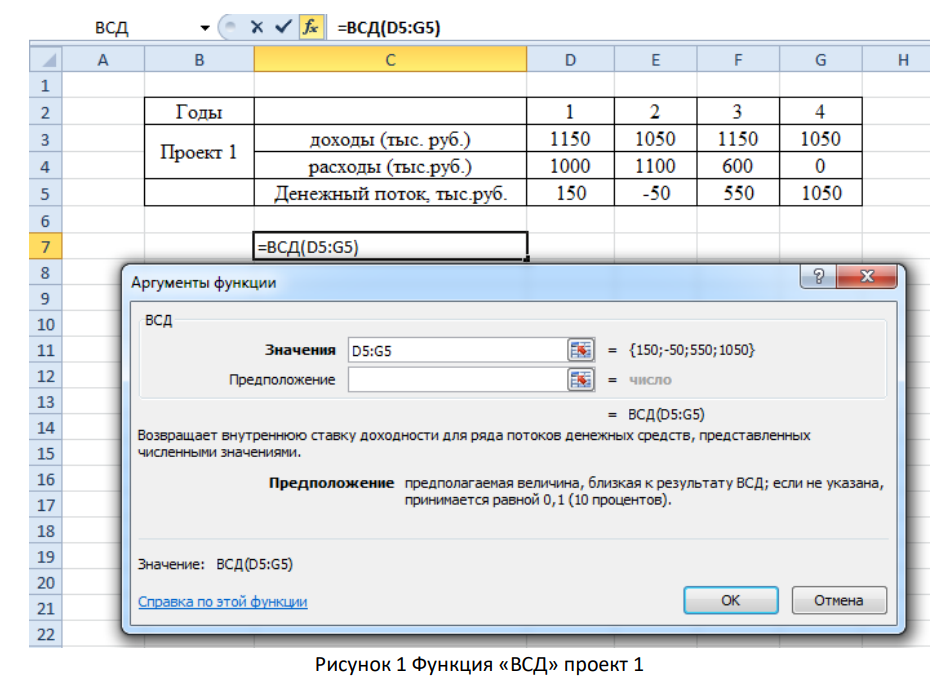Dismiss the dialog with Отмена
936x688 pixels.
click(x=839, y=600)
